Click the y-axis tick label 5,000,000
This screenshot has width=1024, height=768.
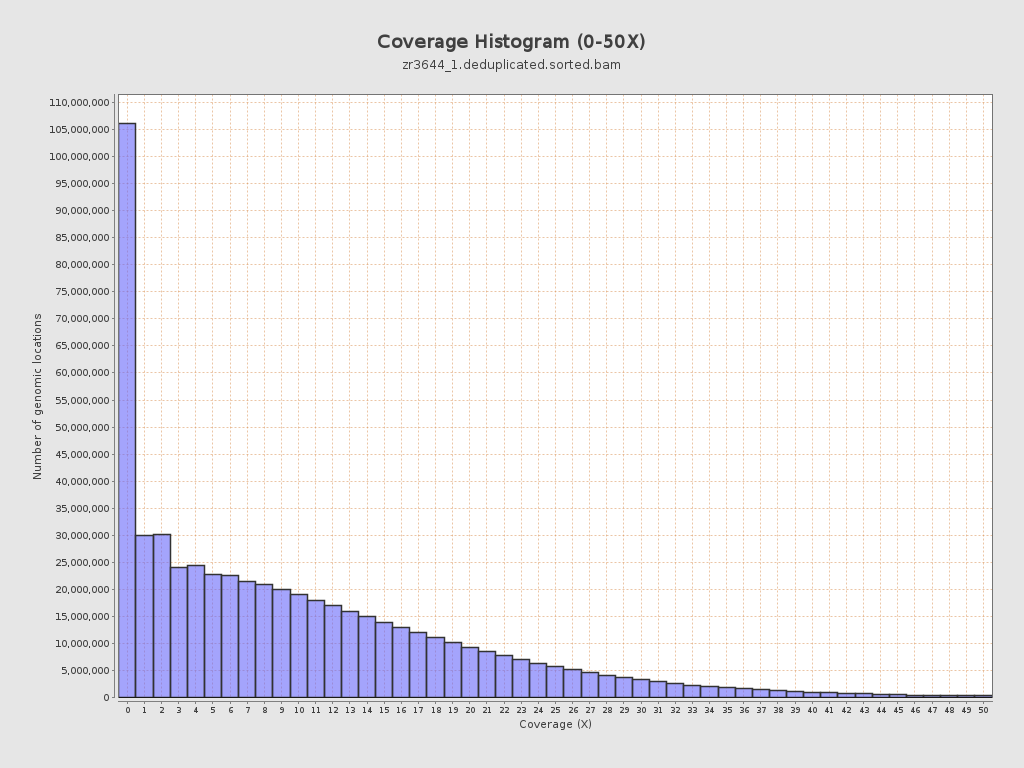point(84,671)
